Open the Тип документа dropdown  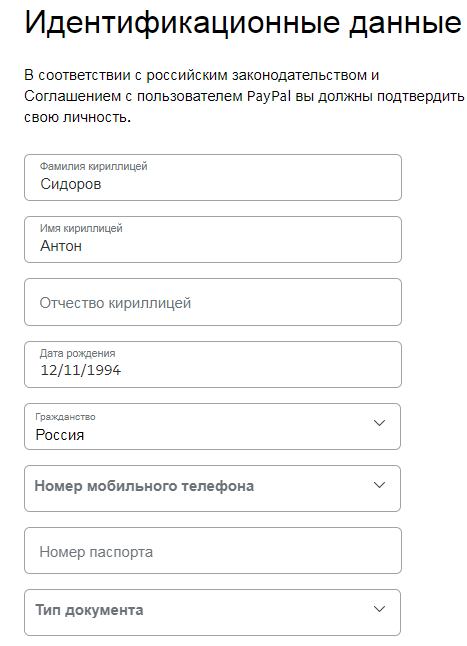click(212, 613)
